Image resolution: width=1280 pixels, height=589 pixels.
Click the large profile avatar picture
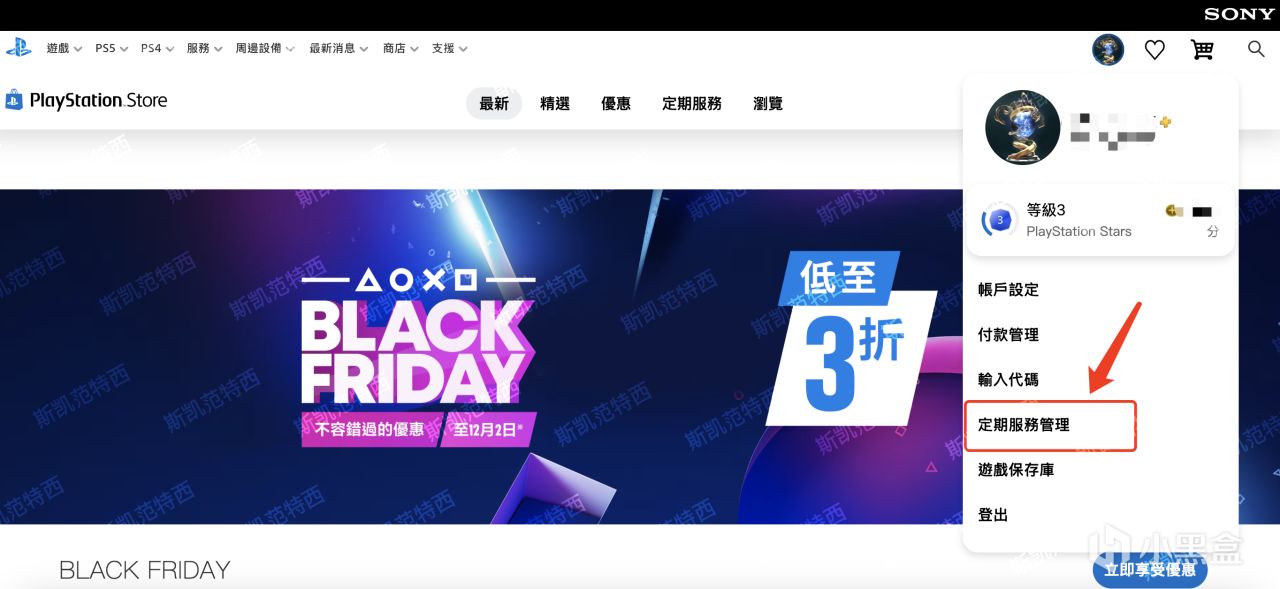[x=1022, y=127]
